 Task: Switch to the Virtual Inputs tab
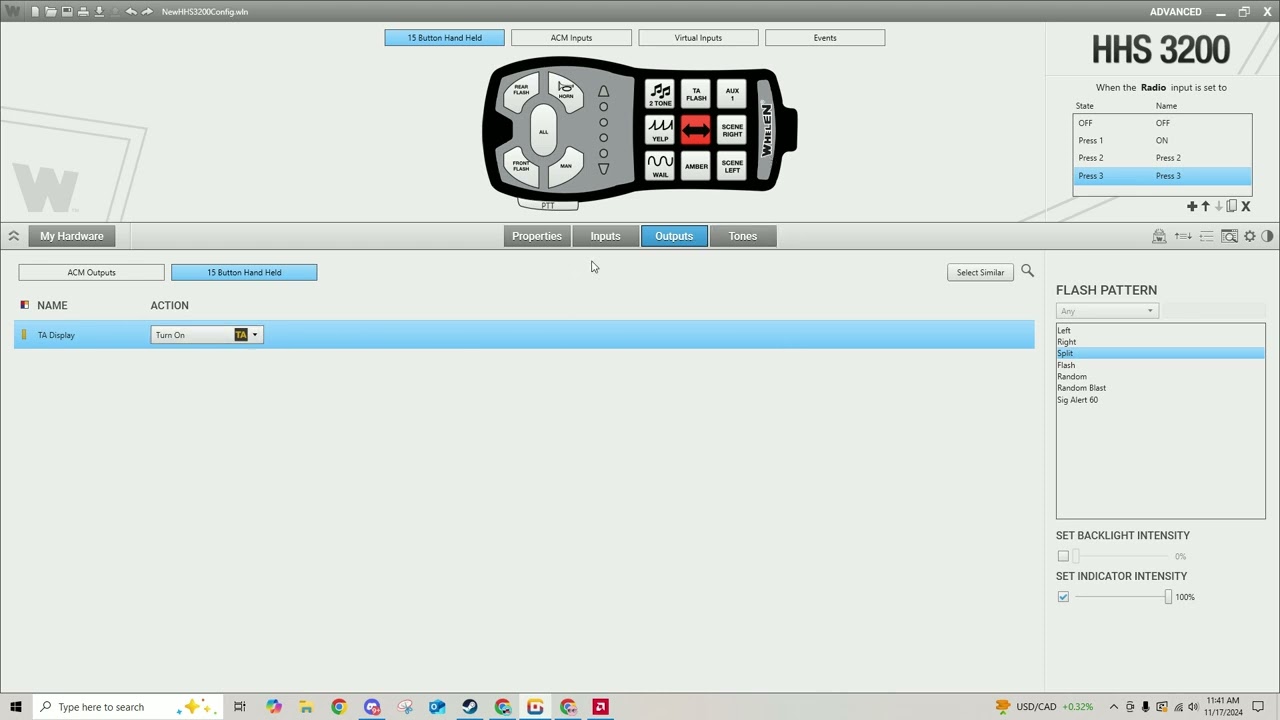698,38
